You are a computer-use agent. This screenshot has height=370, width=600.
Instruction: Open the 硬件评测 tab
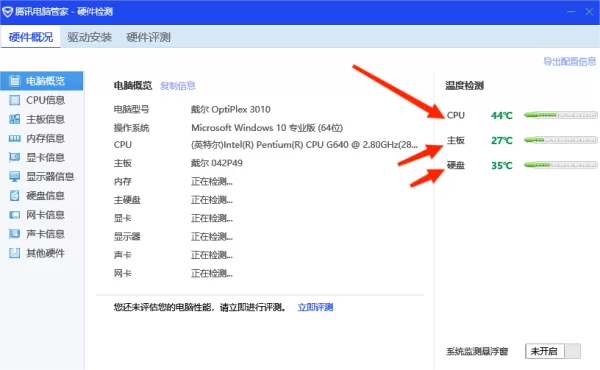click(x=148, y=37)
